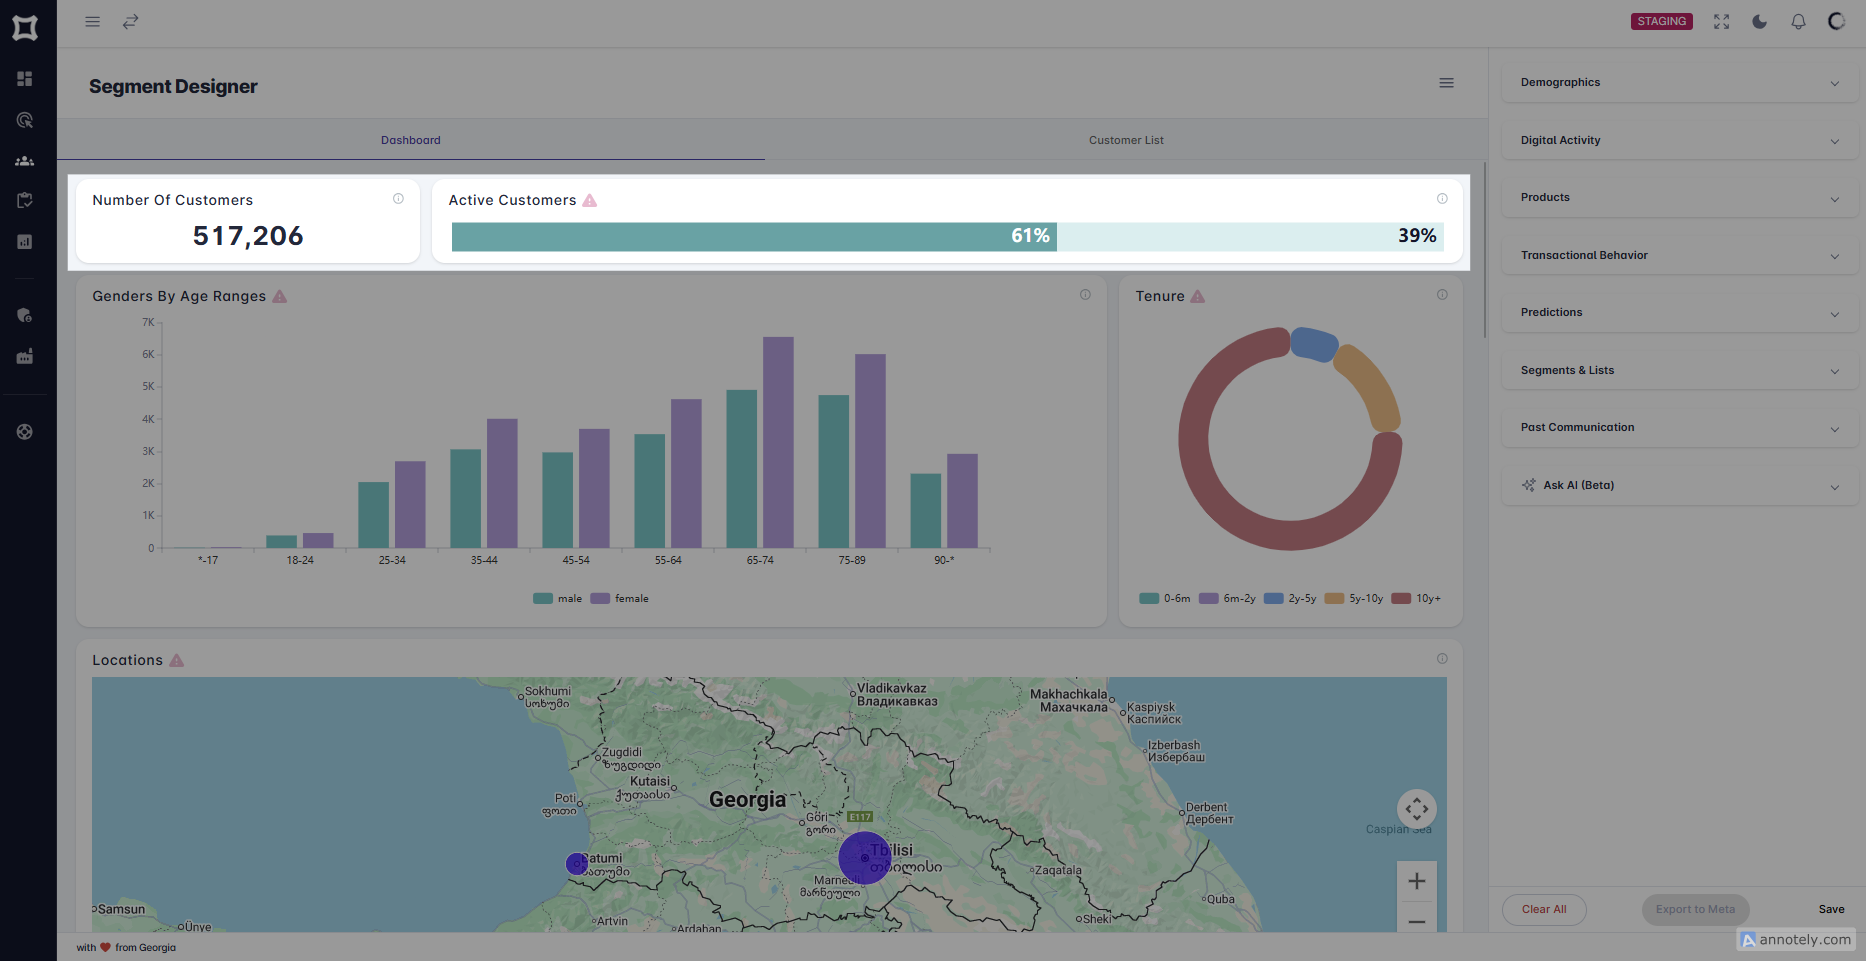Click the Clear All button
The height and width of the screenshot is (961, 1866).
(1543, 909)
